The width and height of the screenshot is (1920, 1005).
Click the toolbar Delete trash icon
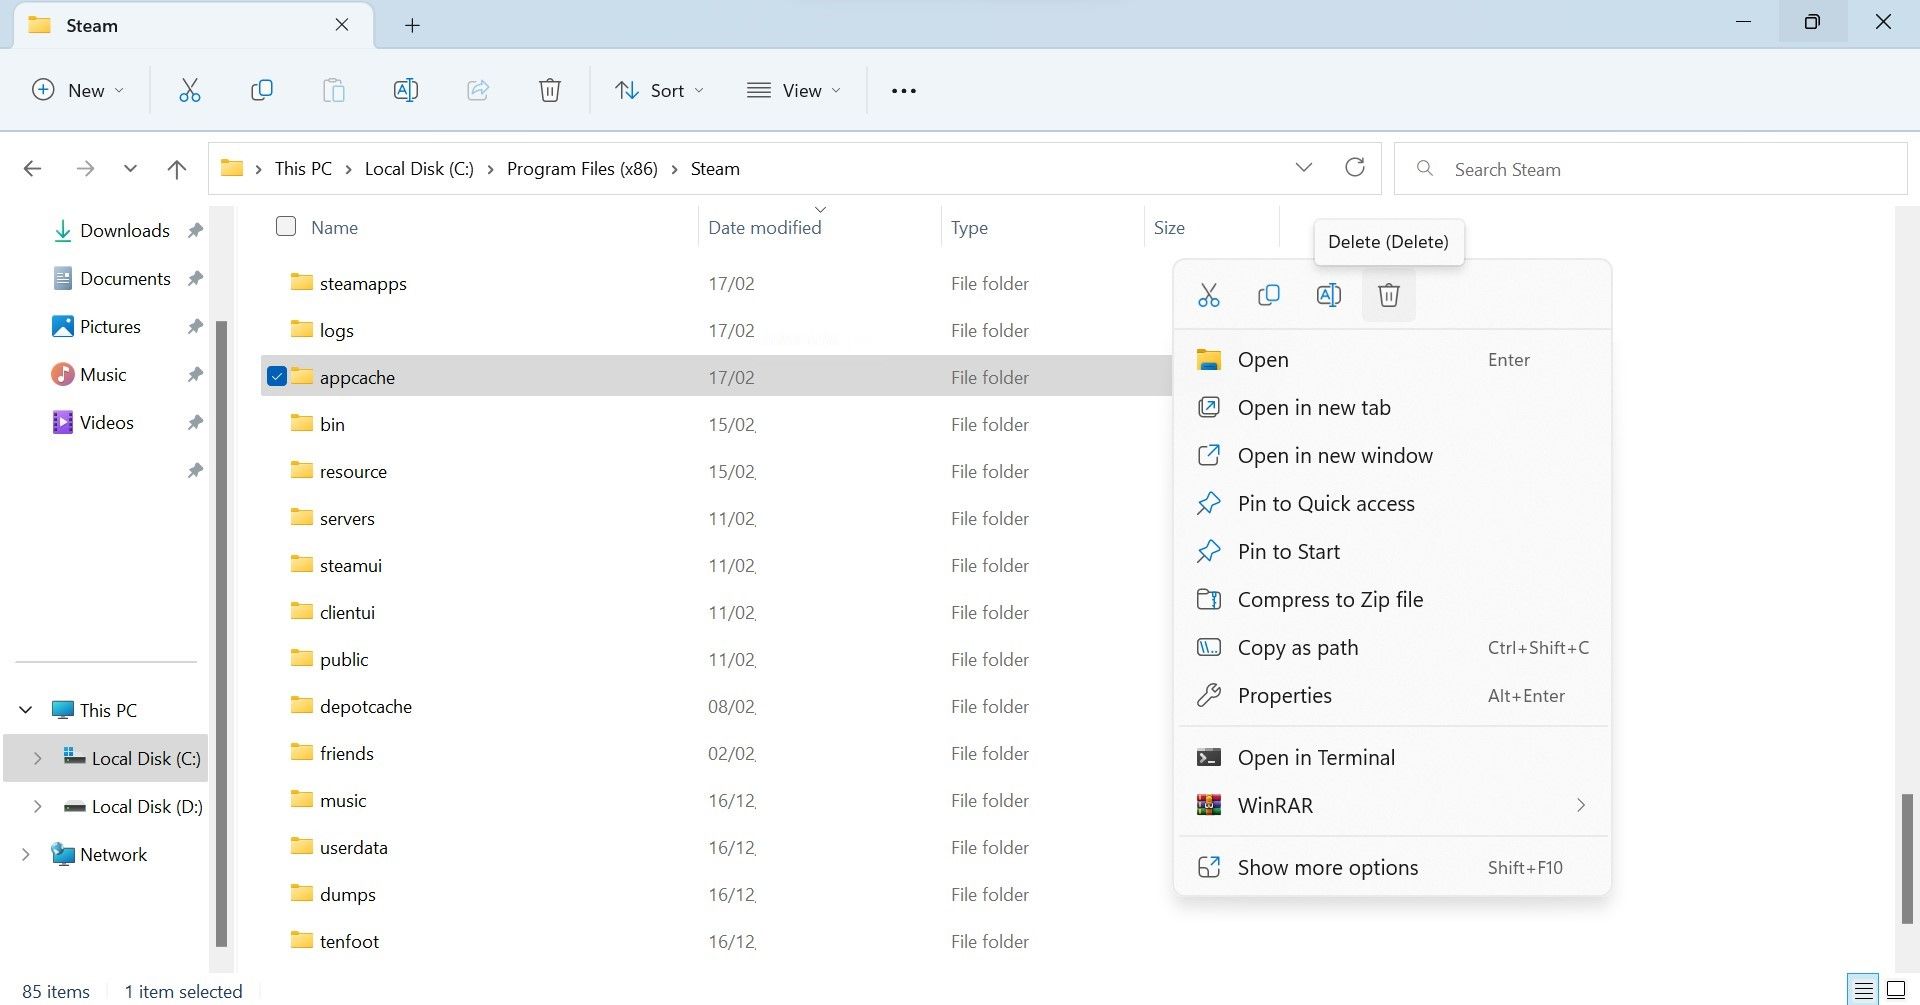tap(549, 91)
